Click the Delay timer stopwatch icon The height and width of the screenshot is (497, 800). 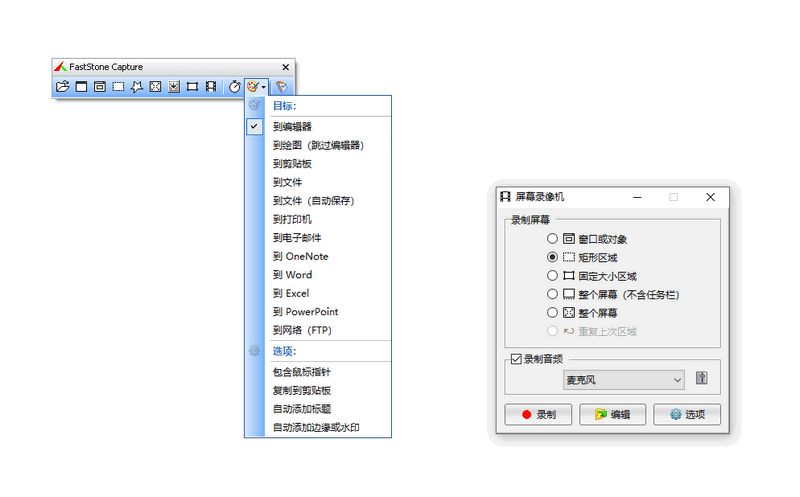(x=234, y=87)
